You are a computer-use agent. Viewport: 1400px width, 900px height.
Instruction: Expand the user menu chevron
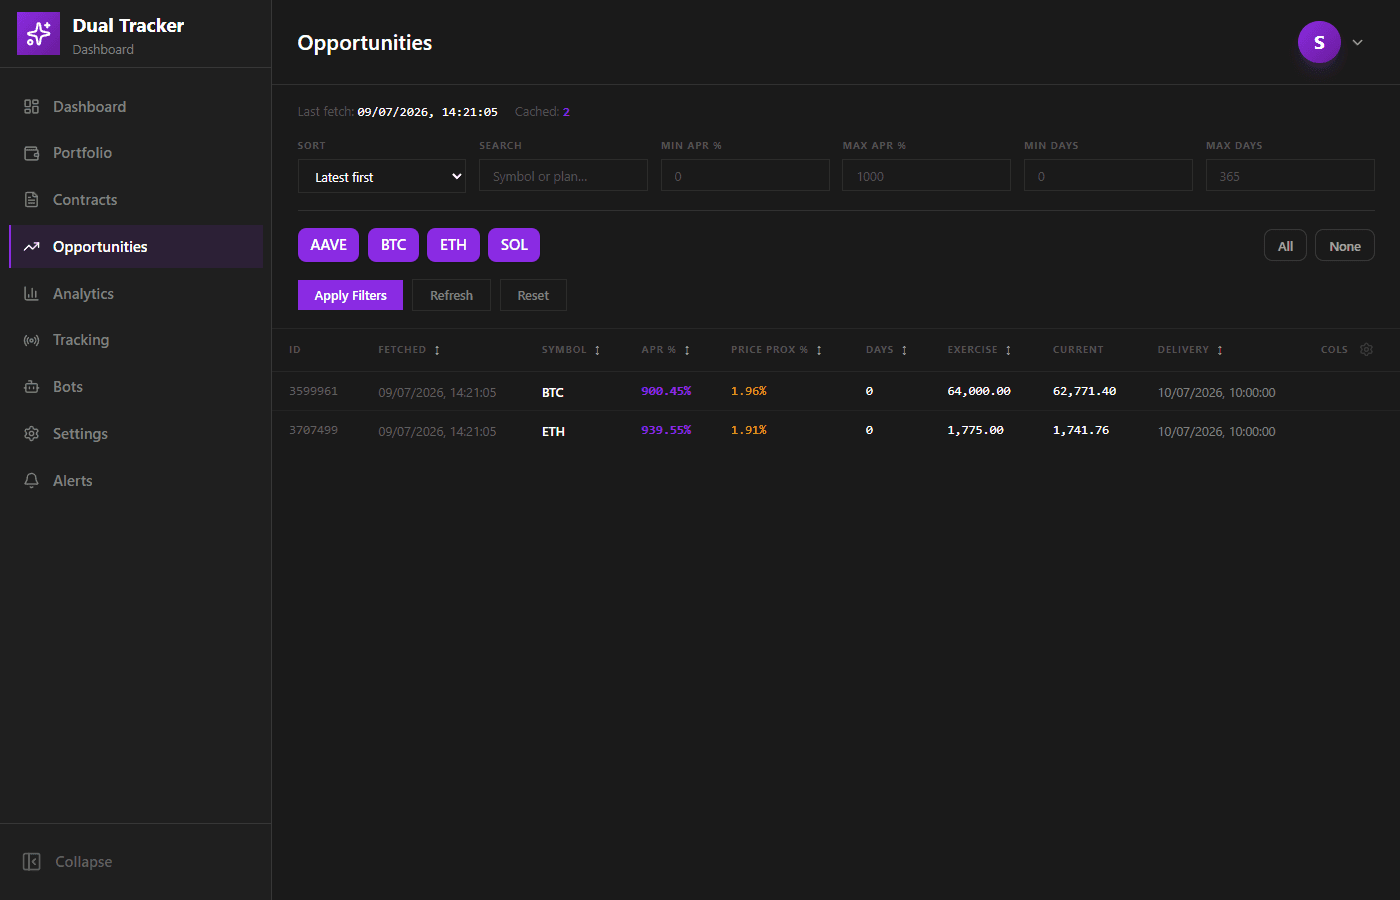pos(1358,43)
